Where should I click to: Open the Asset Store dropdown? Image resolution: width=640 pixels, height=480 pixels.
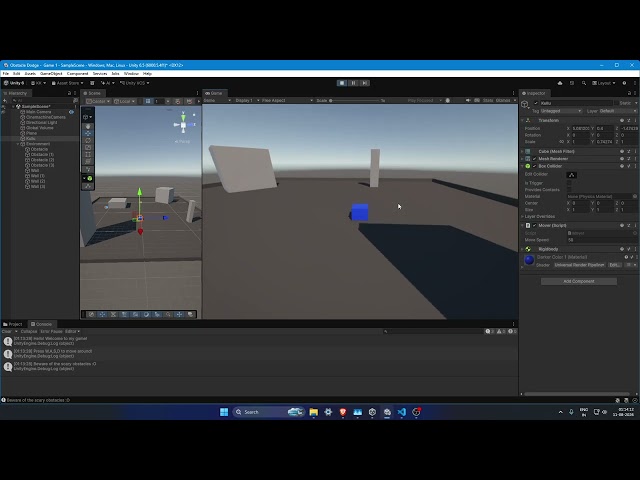pos(67,83)
